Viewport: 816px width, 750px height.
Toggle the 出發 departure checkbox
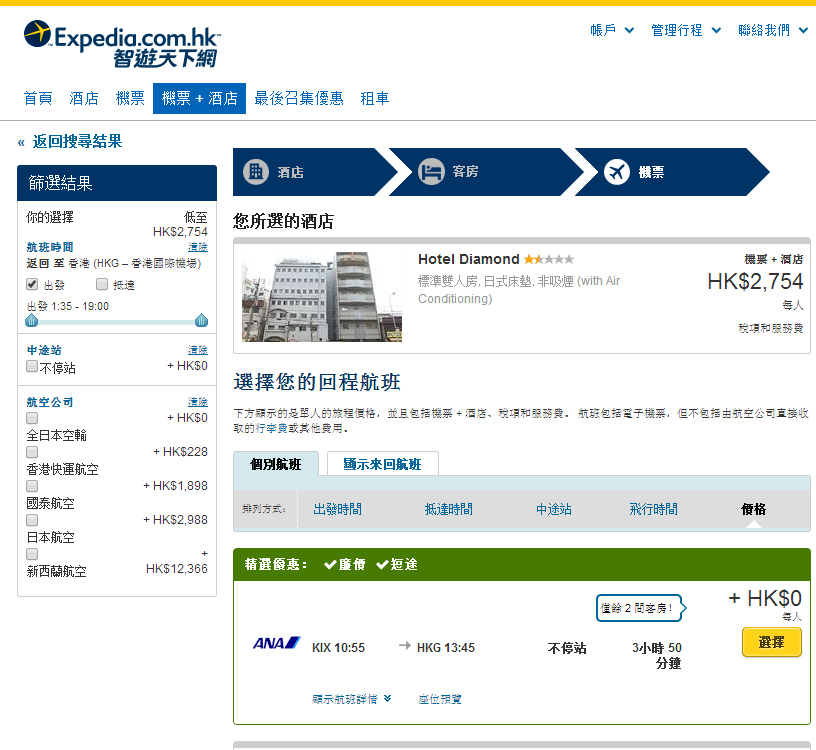coord(32,284)
